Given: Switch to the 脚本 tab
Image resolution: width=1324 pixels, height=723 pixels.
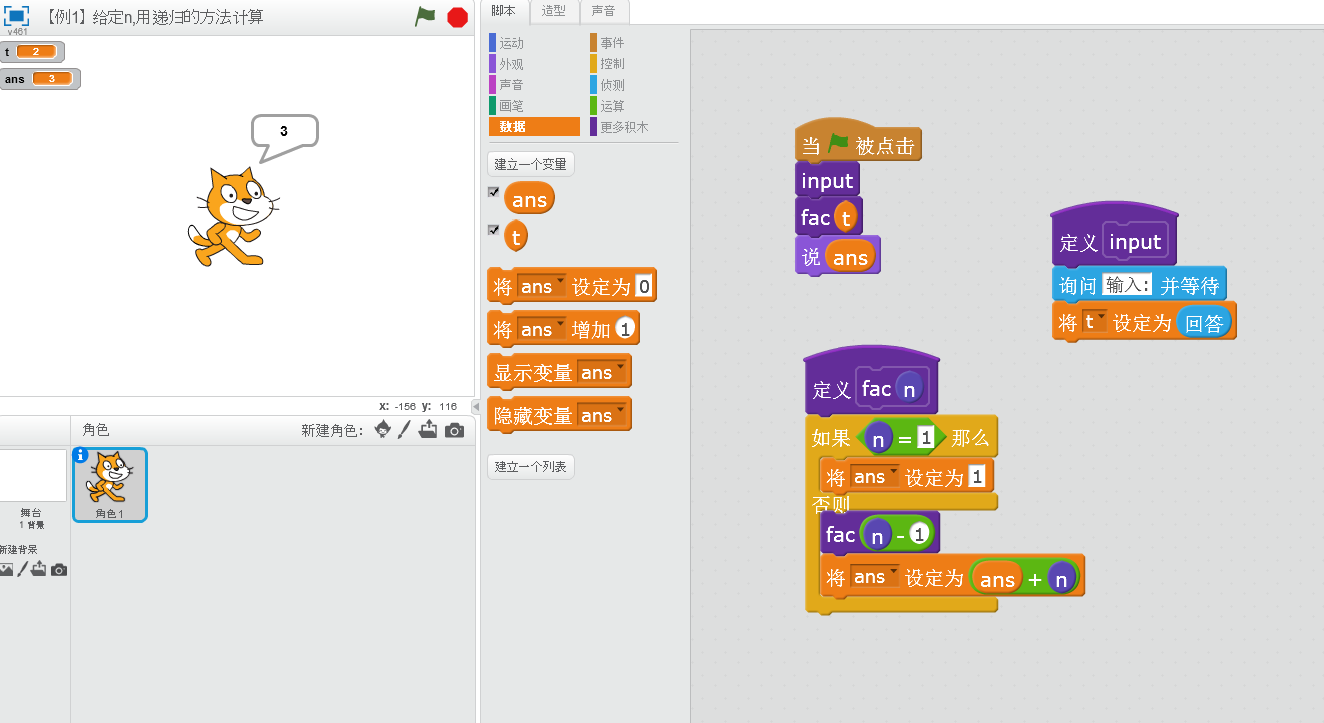Looking at the screenshot, I should pyautogui.click(x=503, y=11).
